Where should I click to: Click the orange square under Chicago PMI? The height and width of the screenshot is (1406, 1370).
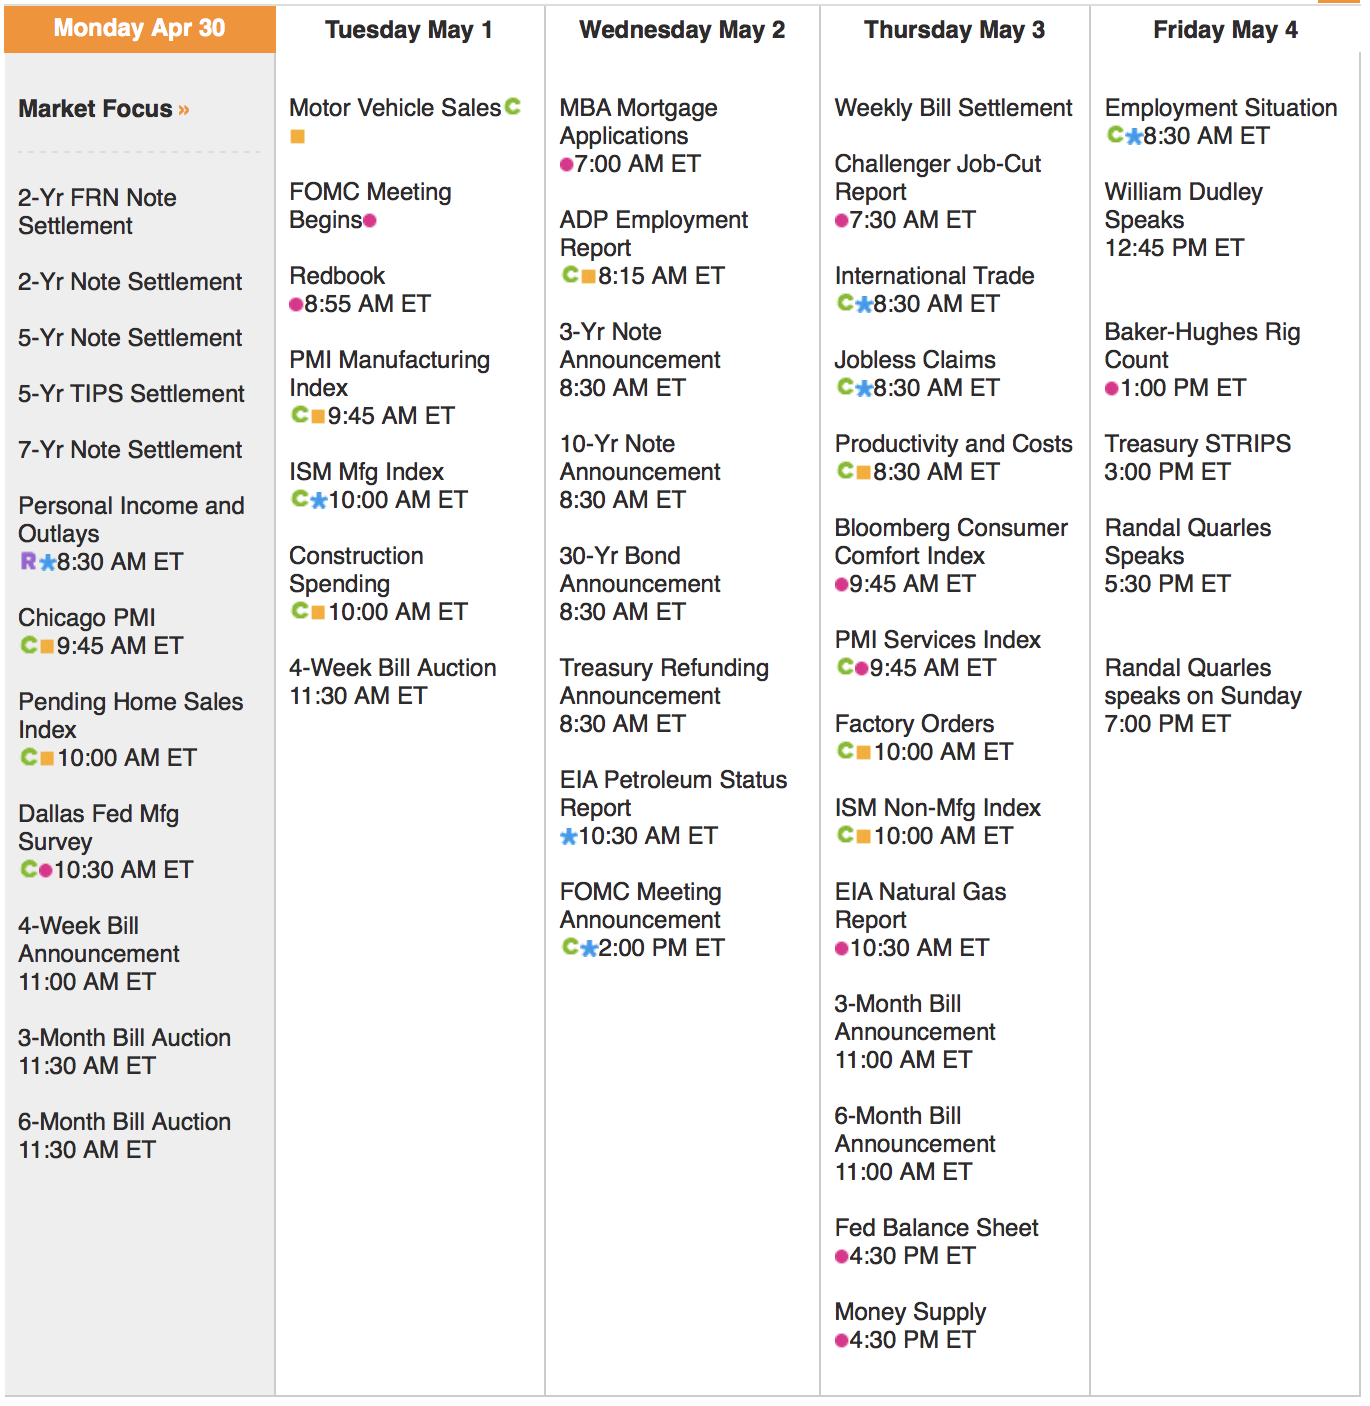point(47,646)
